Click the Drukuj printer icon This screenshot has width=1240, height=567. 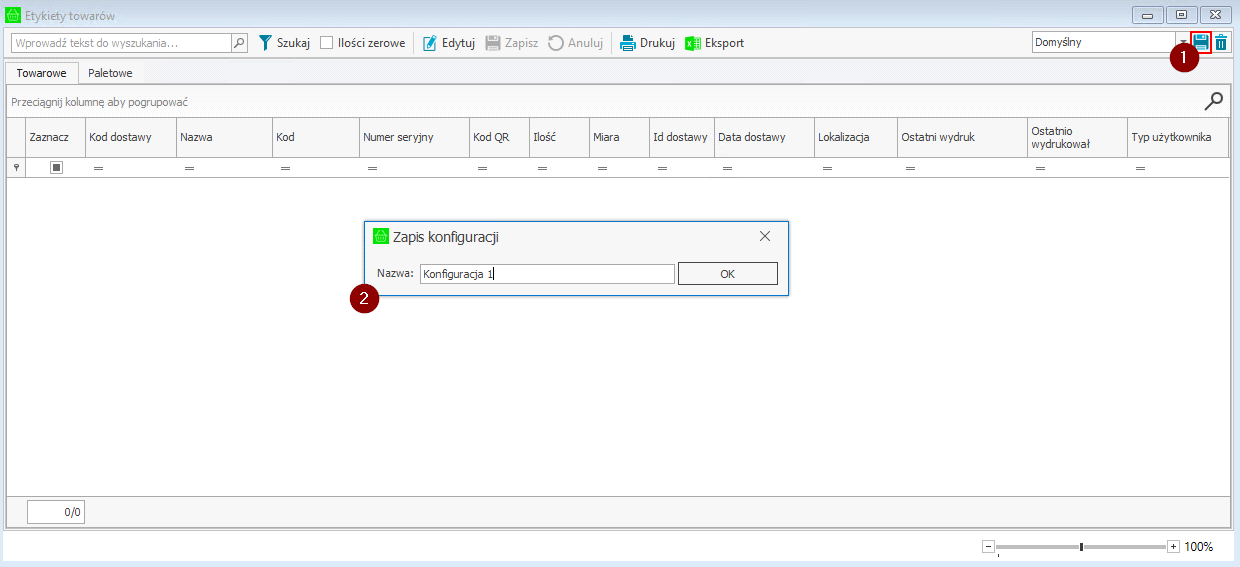628,43
